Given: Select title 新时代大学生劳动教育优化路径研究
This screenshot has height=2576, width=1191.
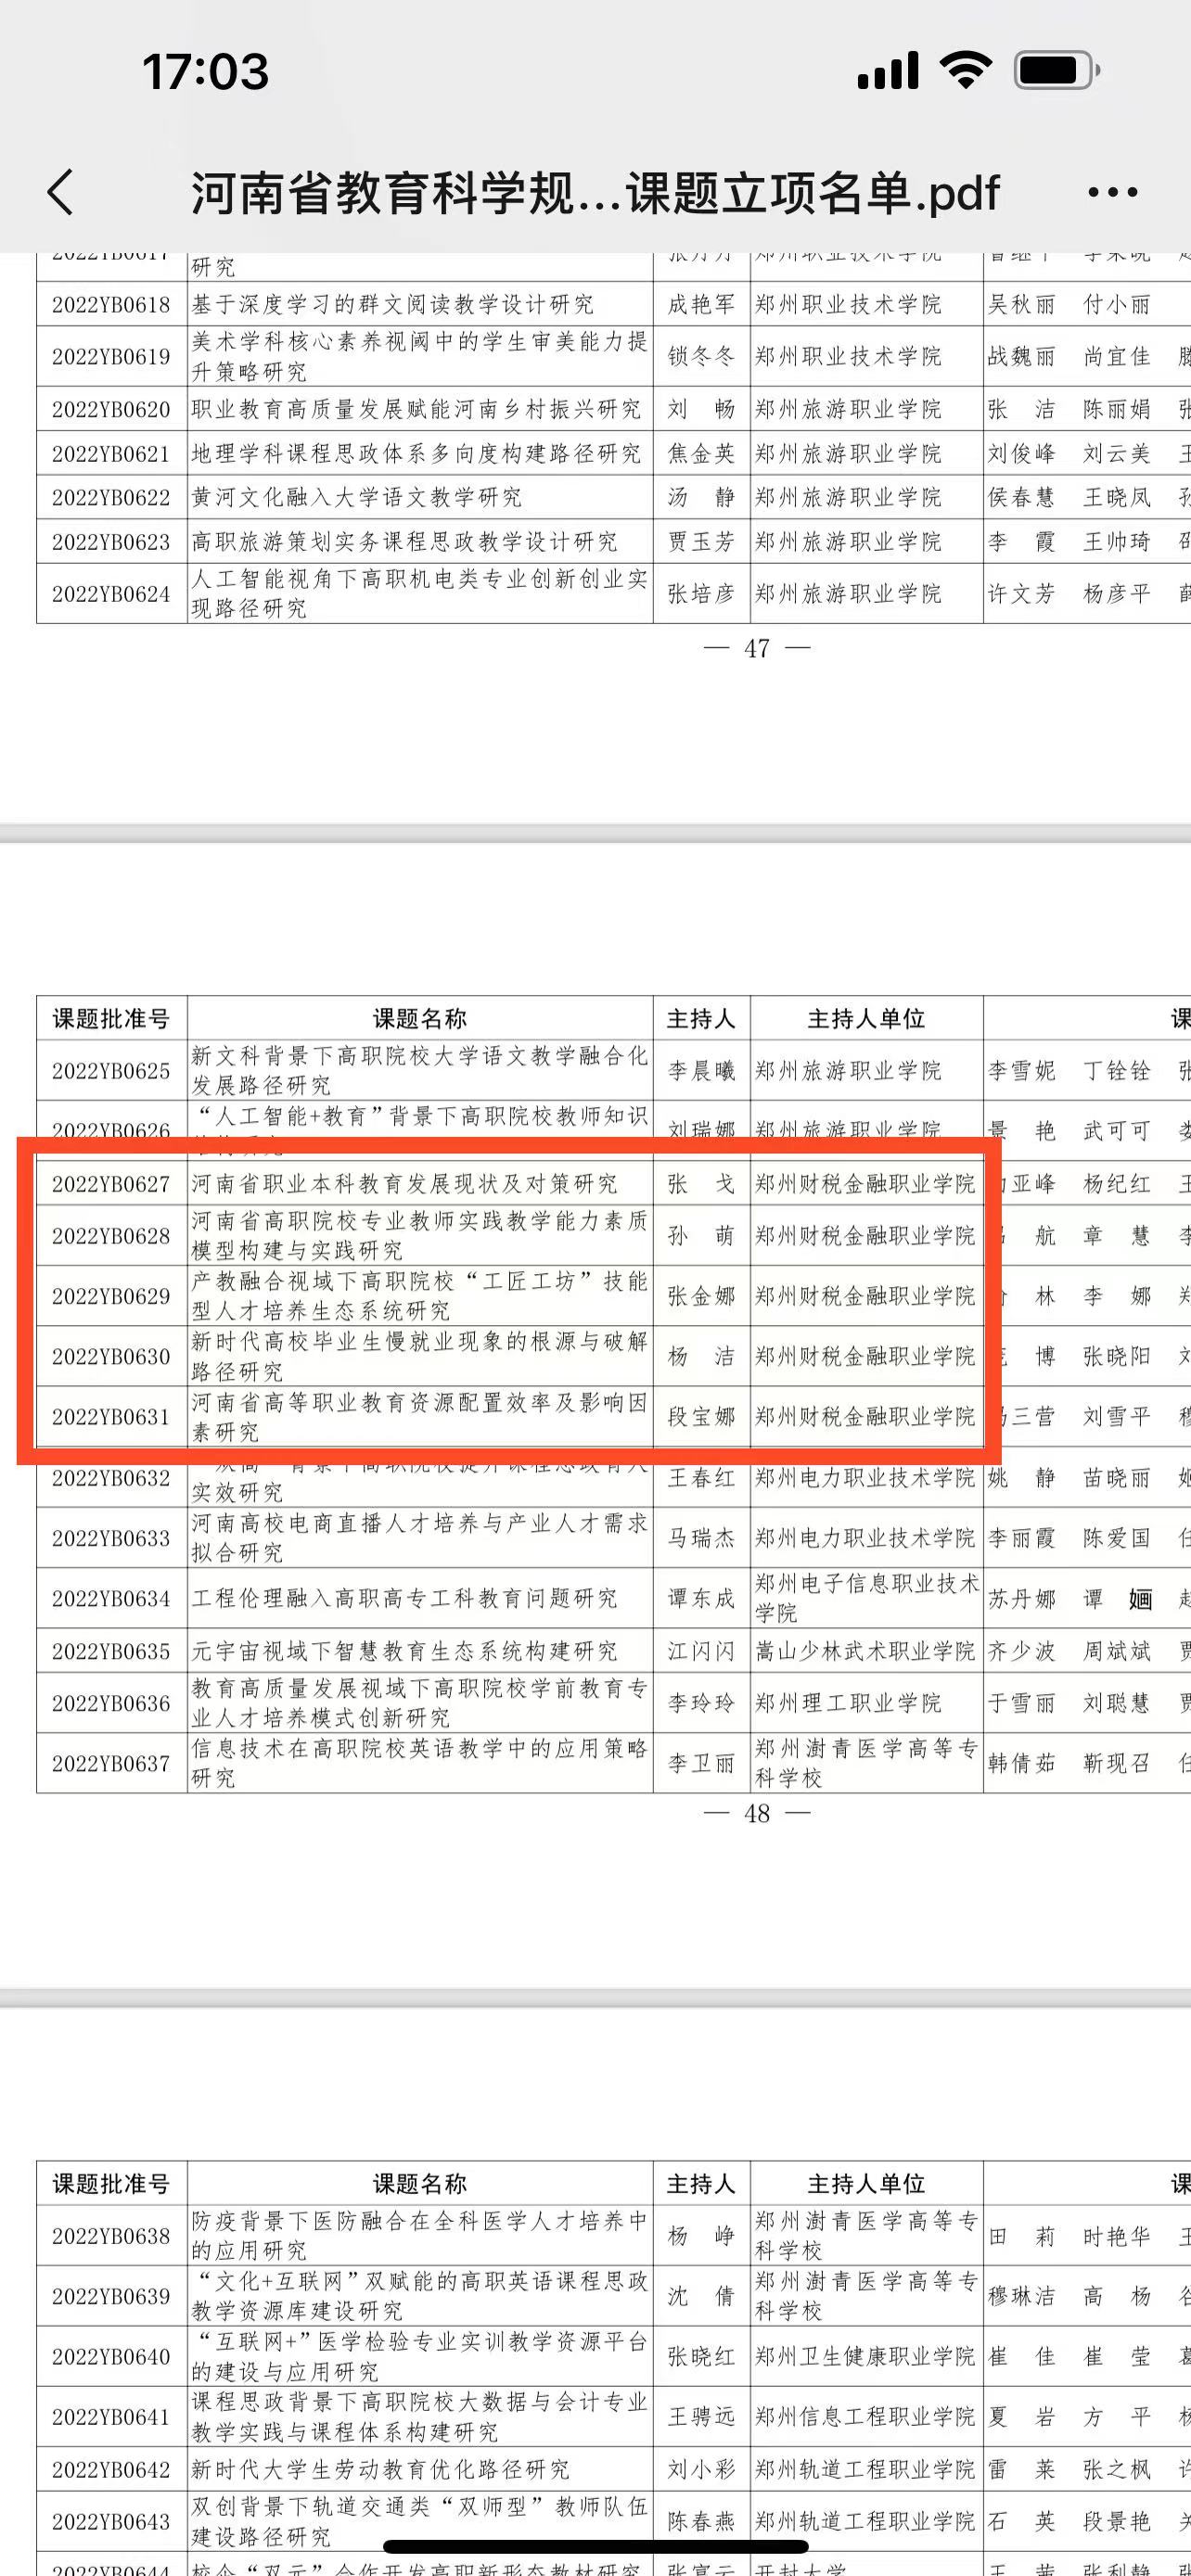Looking at the screenshot, I should click(x=380, y=2470).
